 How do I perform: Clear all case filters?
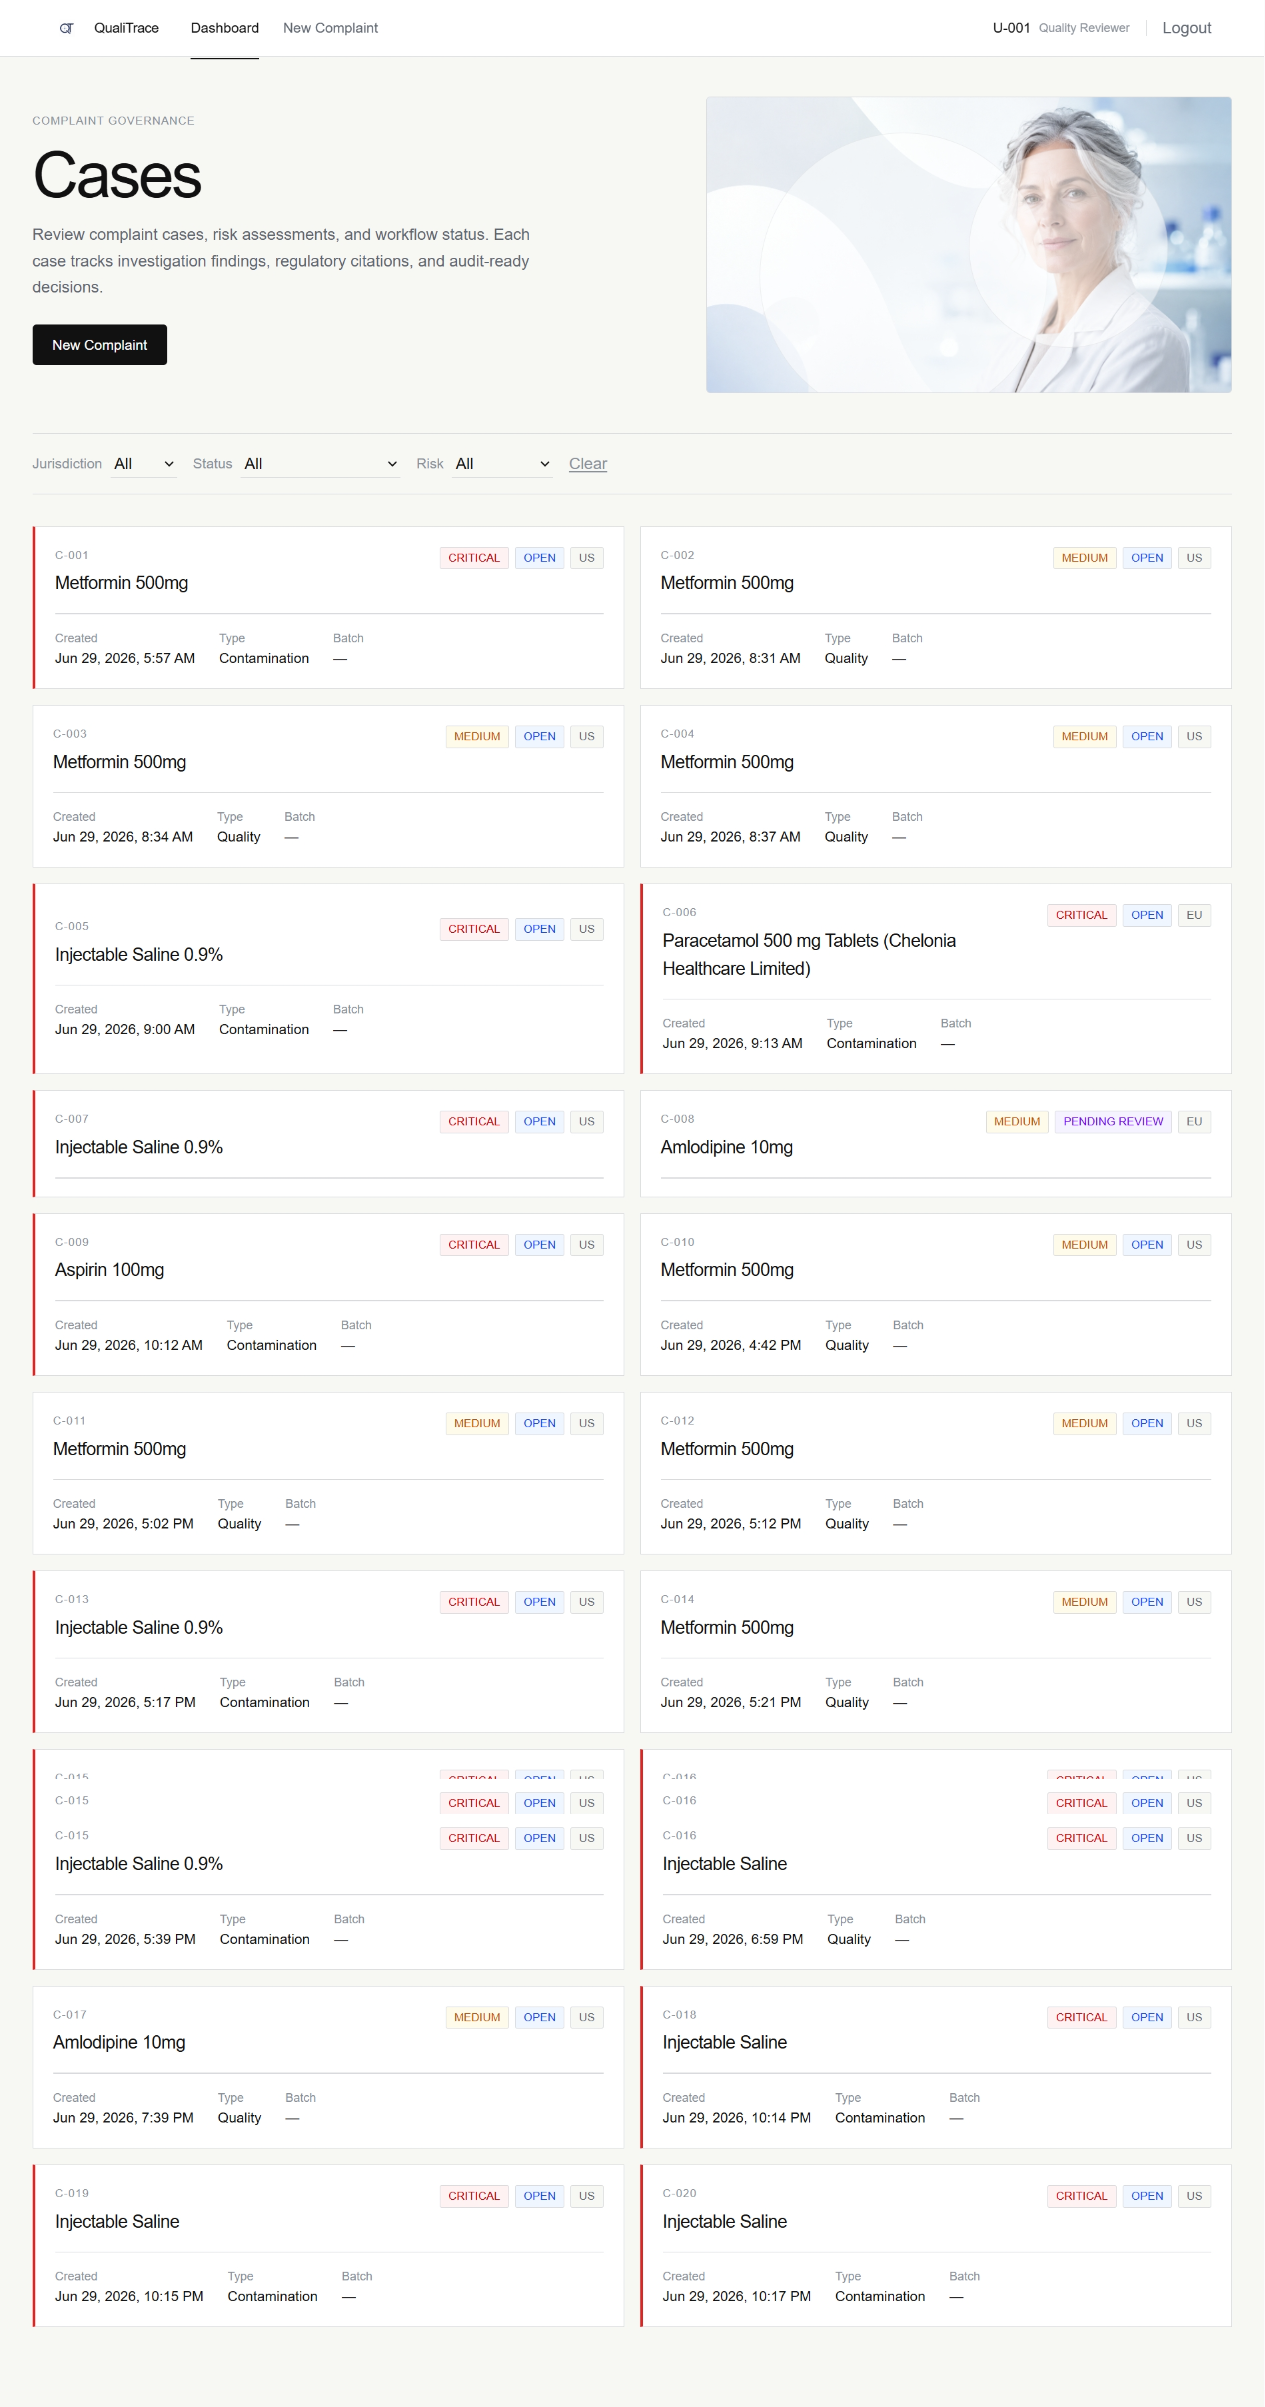pos(588,464)
